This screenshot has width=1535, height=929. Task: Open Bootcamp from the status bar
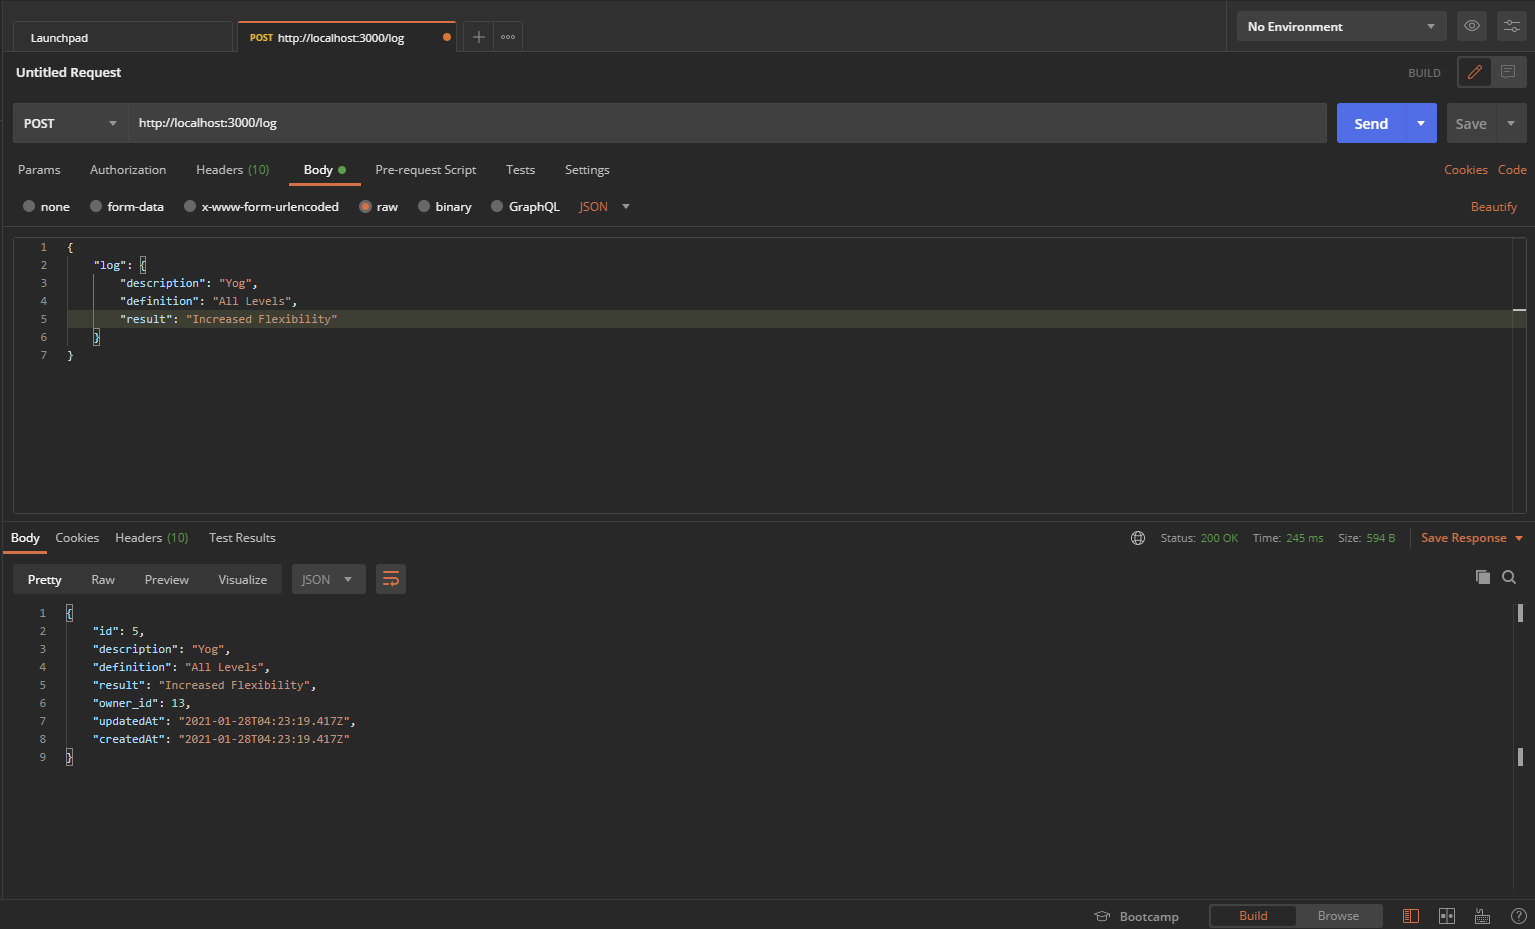1137,916
